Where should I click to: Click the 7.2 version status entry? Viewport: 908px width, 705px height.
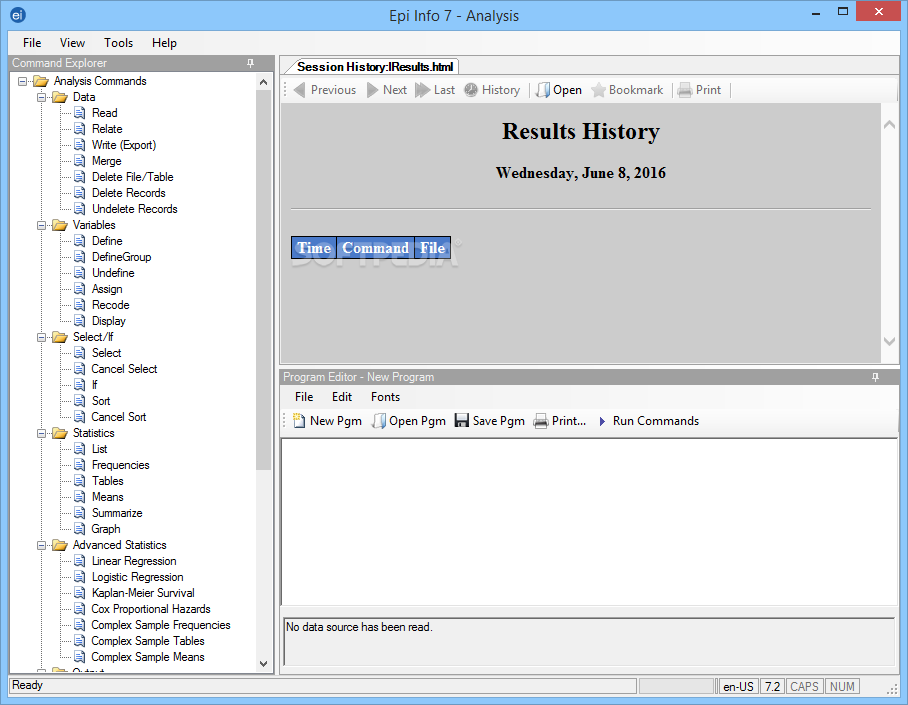point(772,686)
